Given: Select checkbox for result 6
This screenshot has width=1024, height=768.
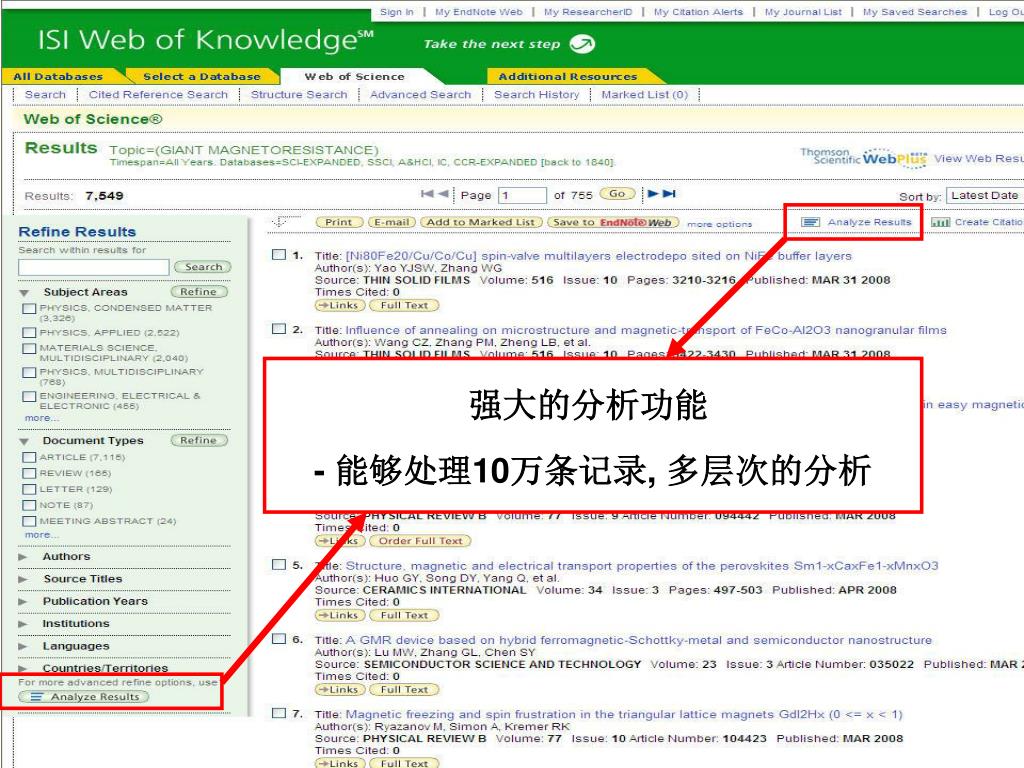Looking at the screenshot, I should (x=279, y=639).
